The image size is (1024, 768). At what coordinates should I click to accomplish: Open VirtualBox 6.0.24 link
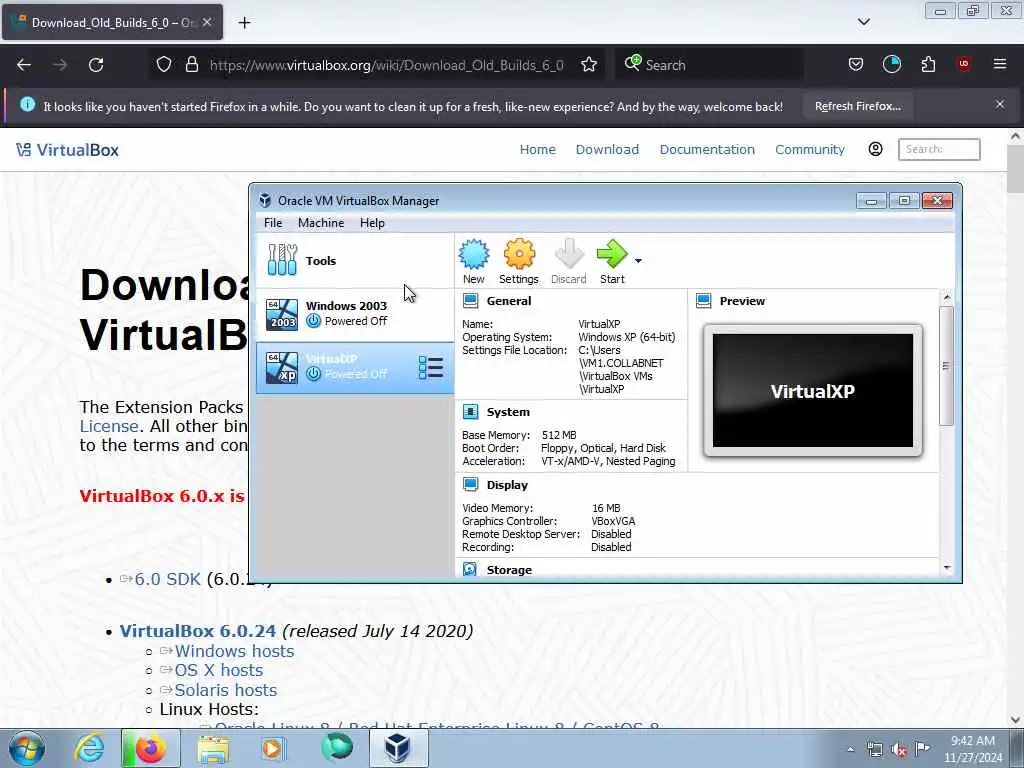tap(198, 631)
